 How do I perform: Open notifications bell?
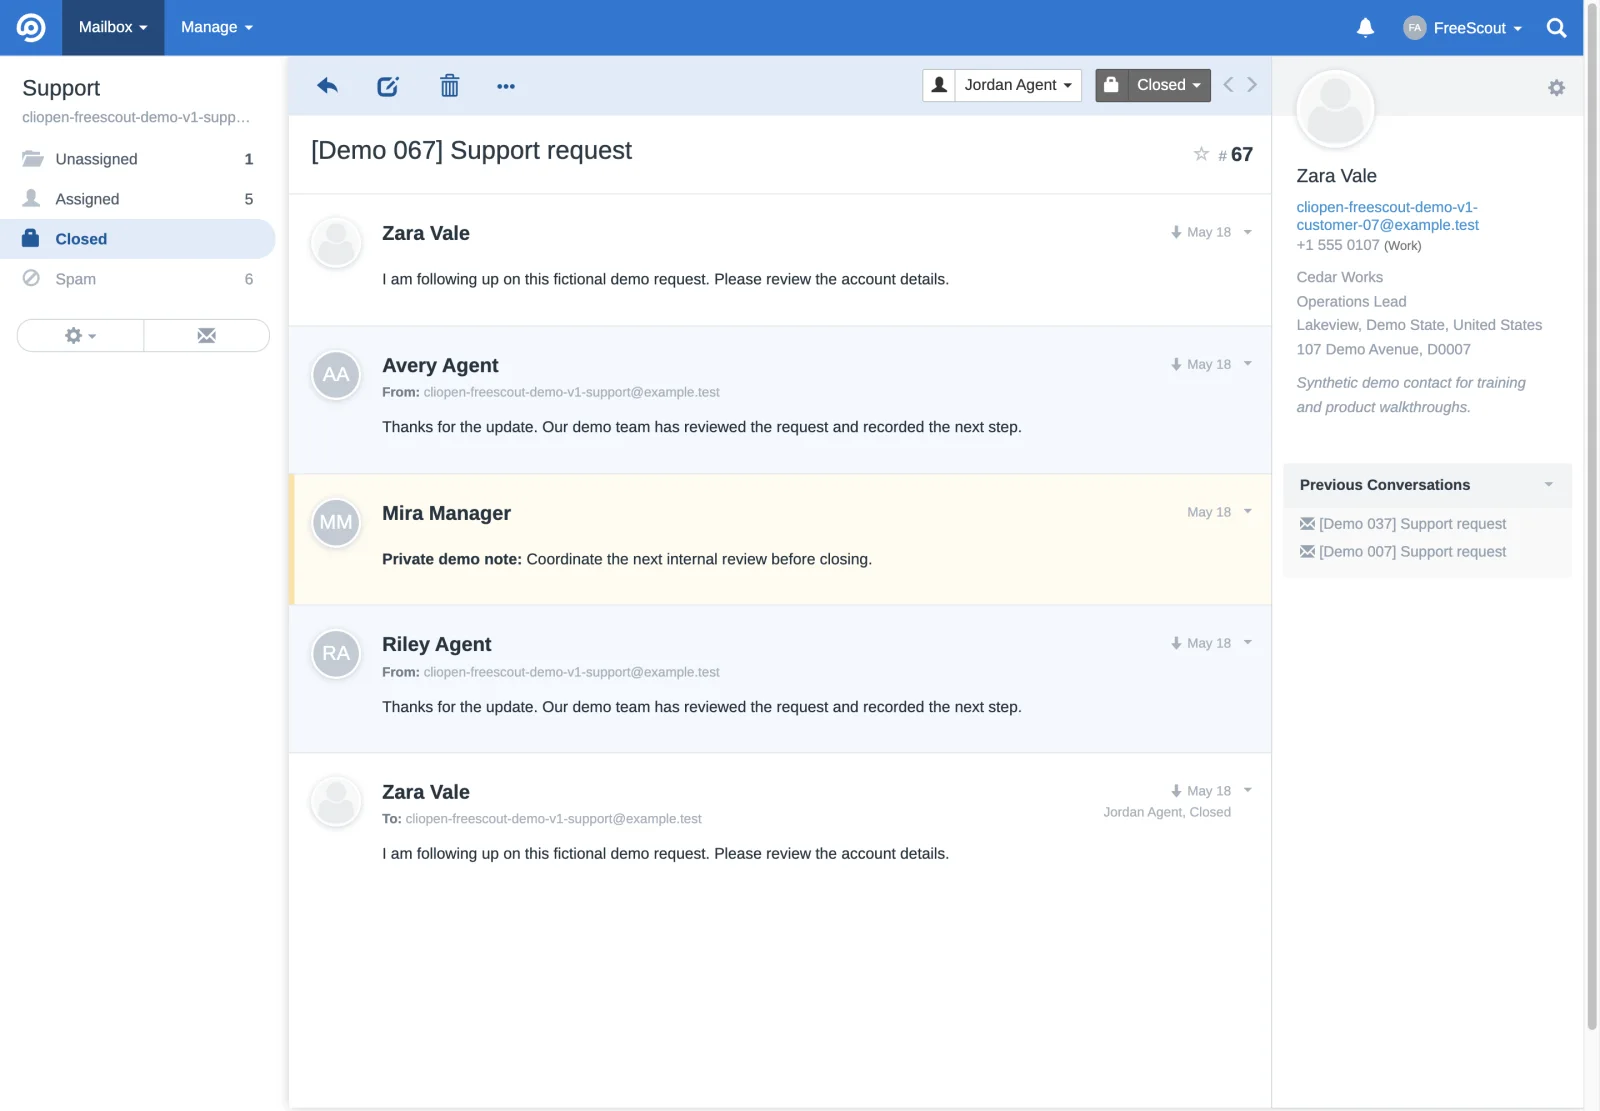click(x=1365, y=27)
